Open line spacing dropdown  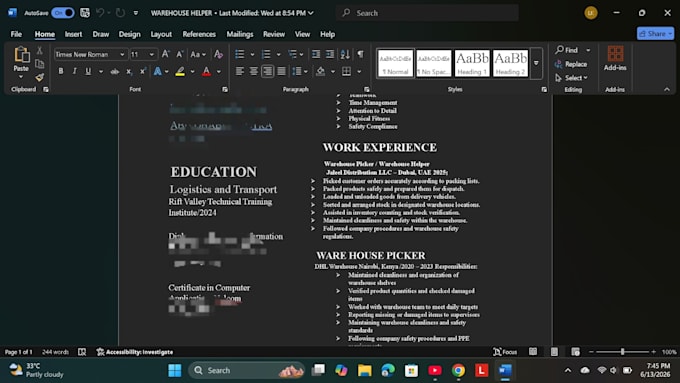[x=300, y=71]
